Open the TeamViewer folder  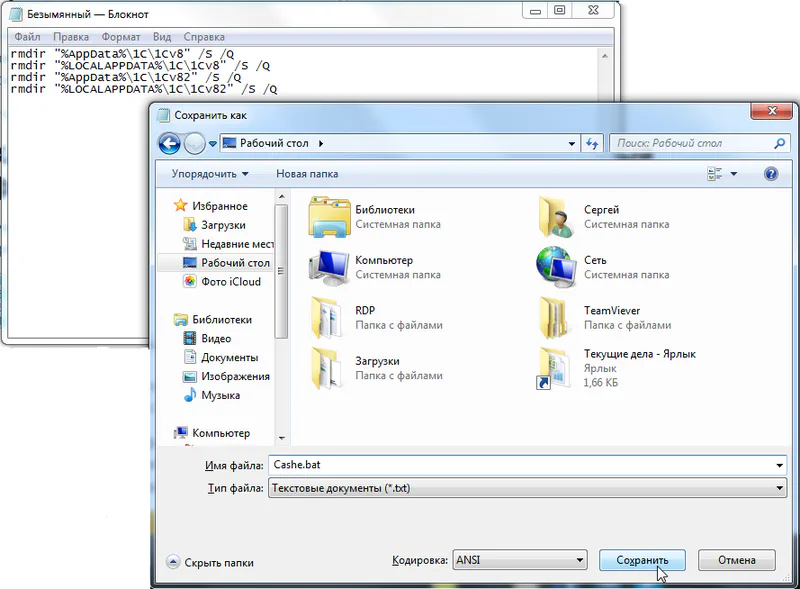tap(556, 317)
